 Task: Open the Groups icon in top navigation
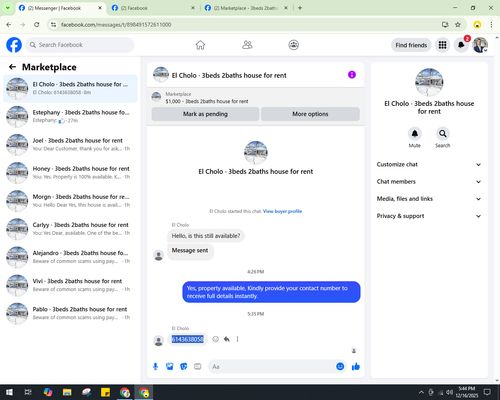[293, 45]
